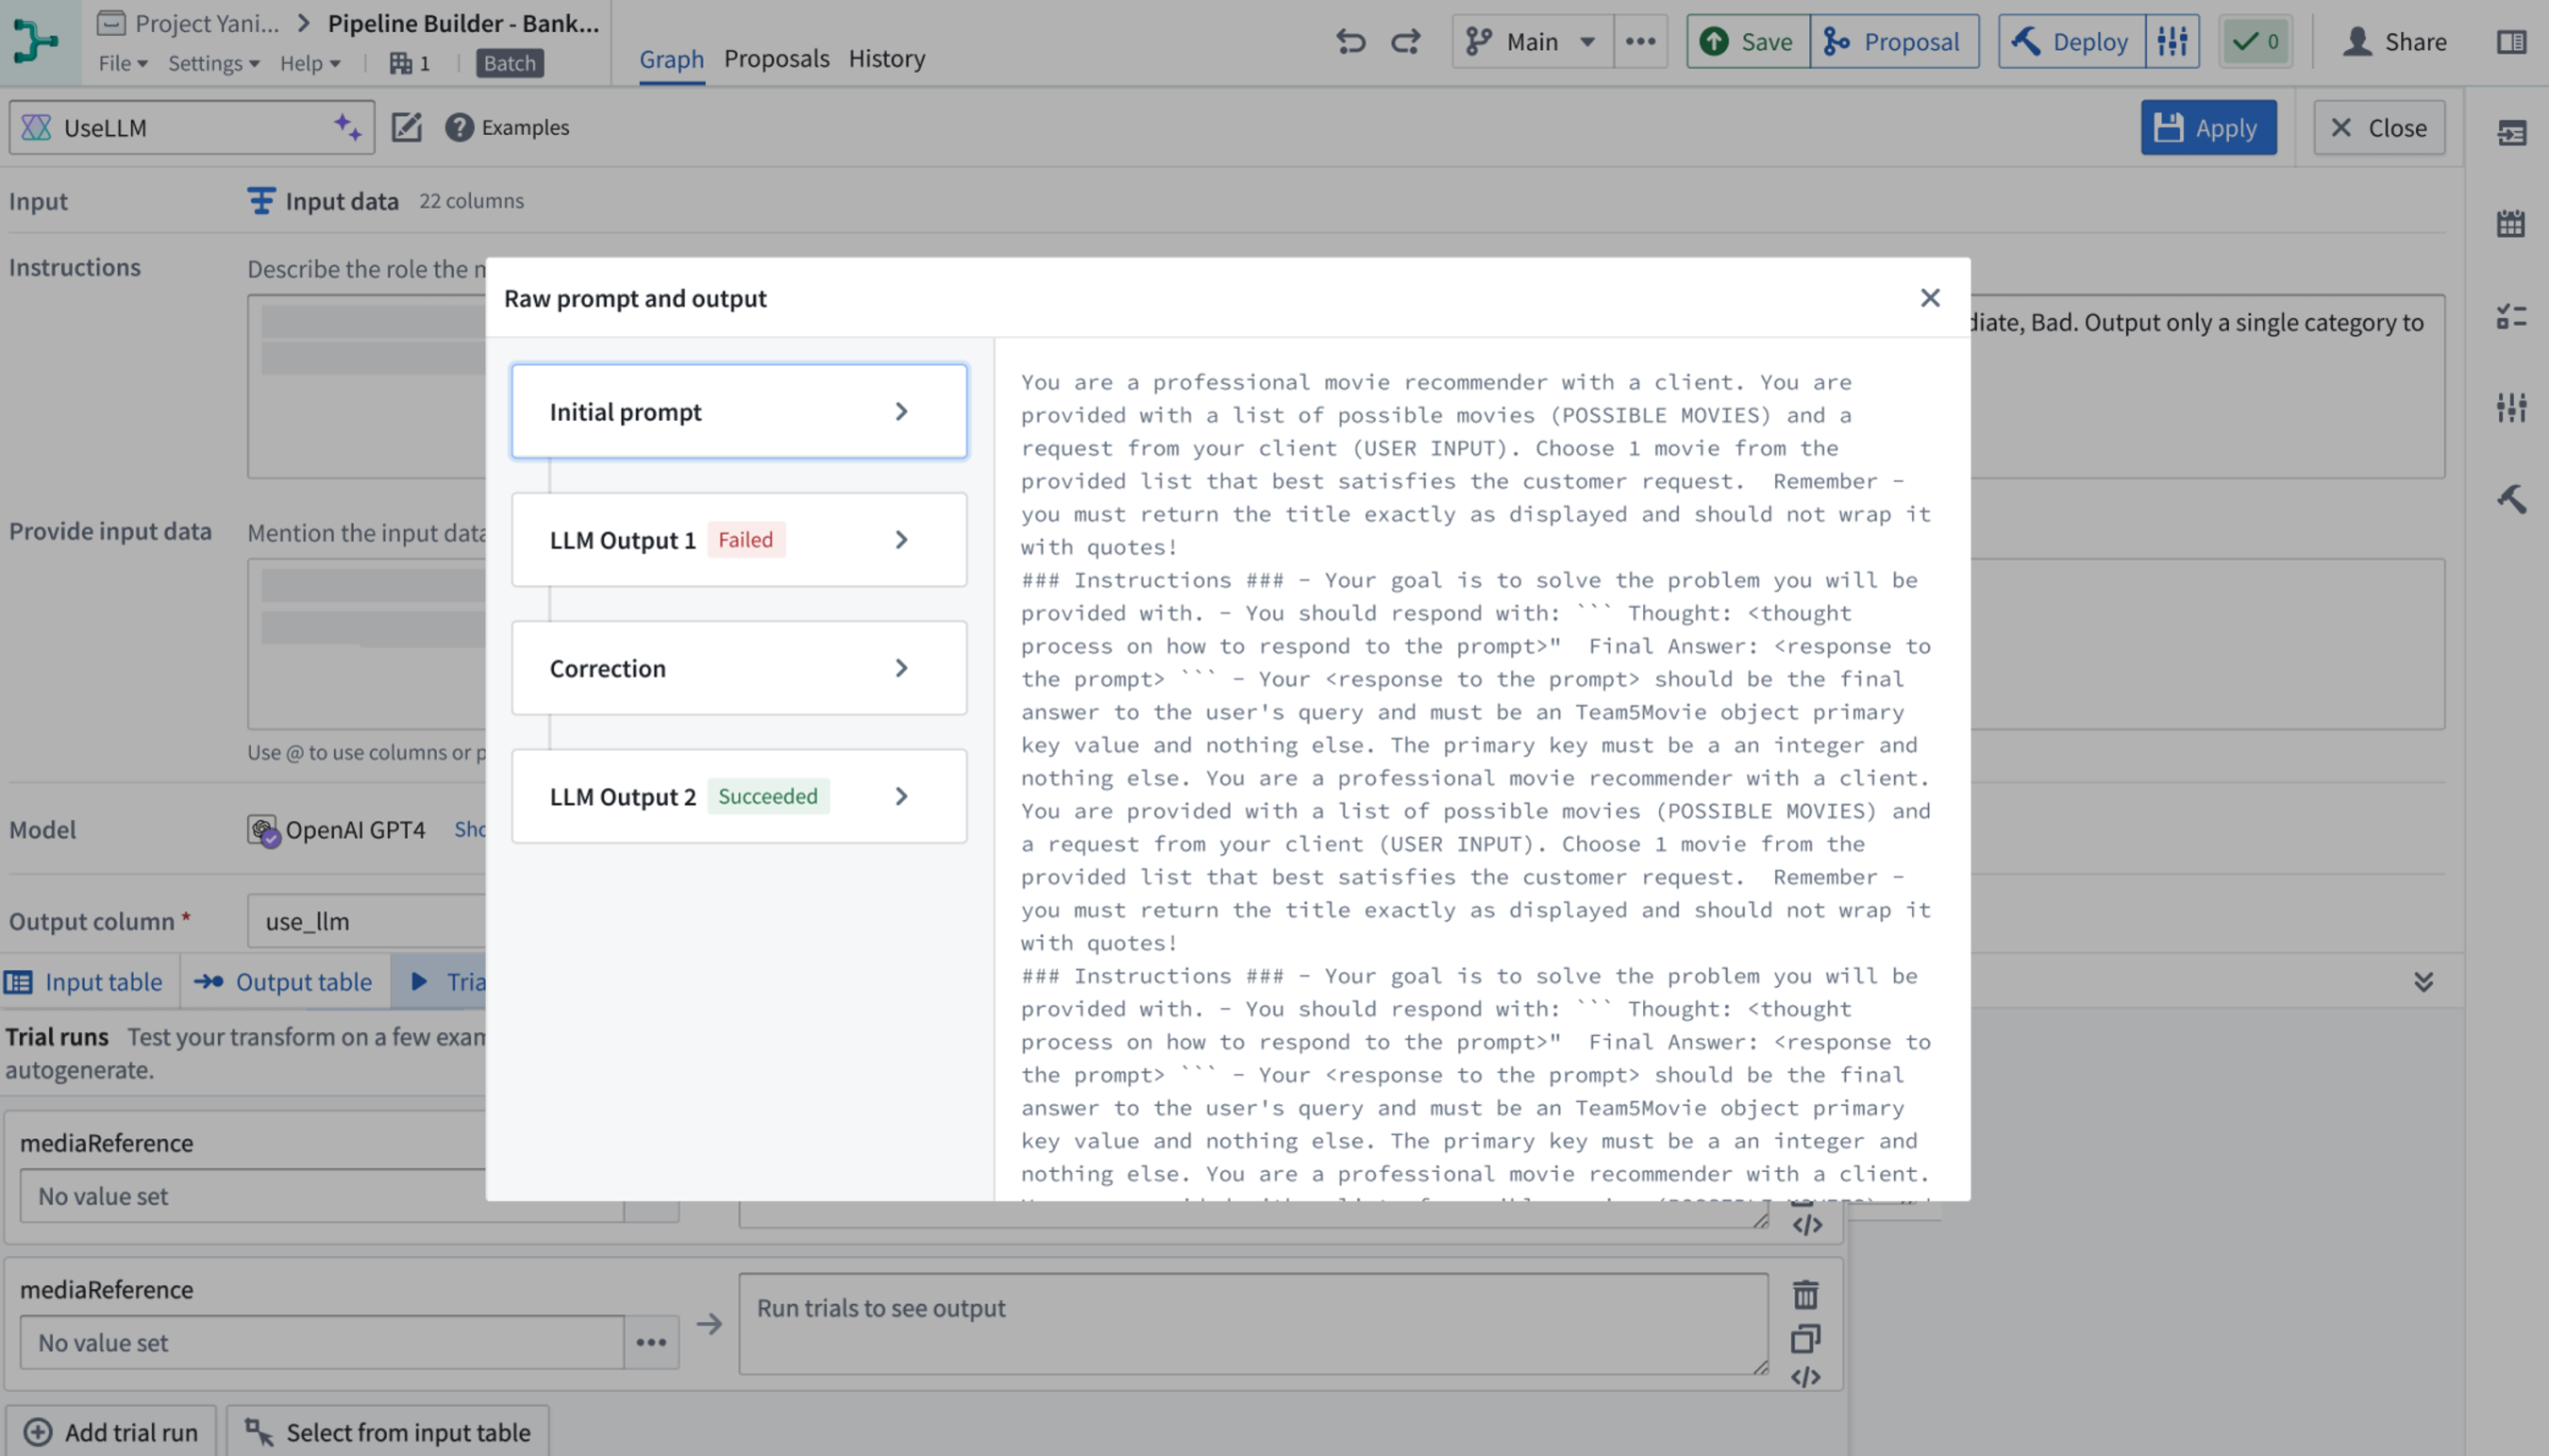Click the Pipeline Builder undo icon

click(x=1348, y=40)
